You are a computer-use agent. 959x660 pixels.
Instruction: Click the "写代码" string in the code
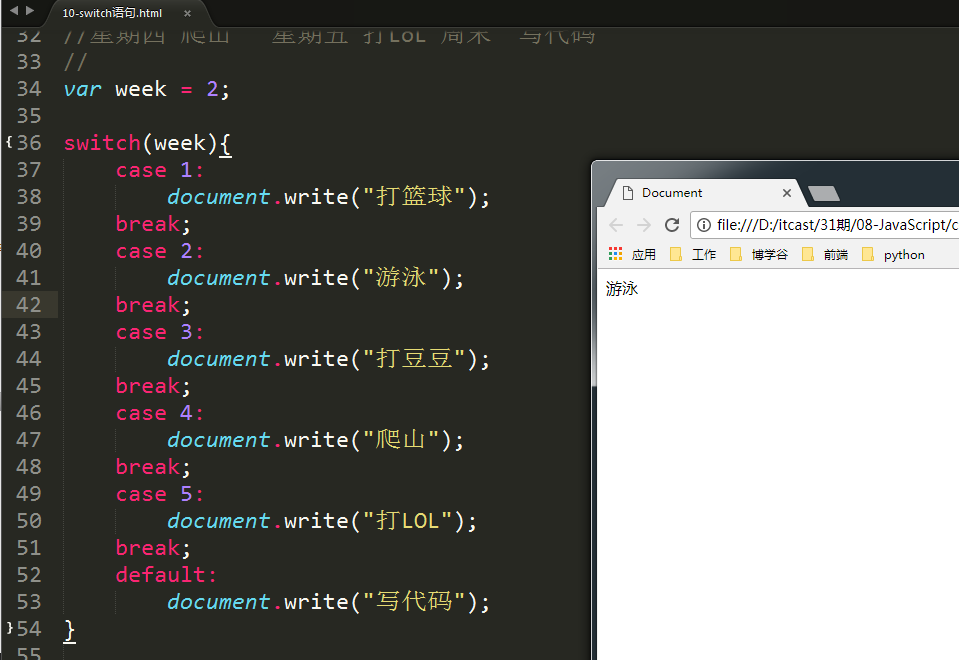pyautogui.click(x=414, y=602)
